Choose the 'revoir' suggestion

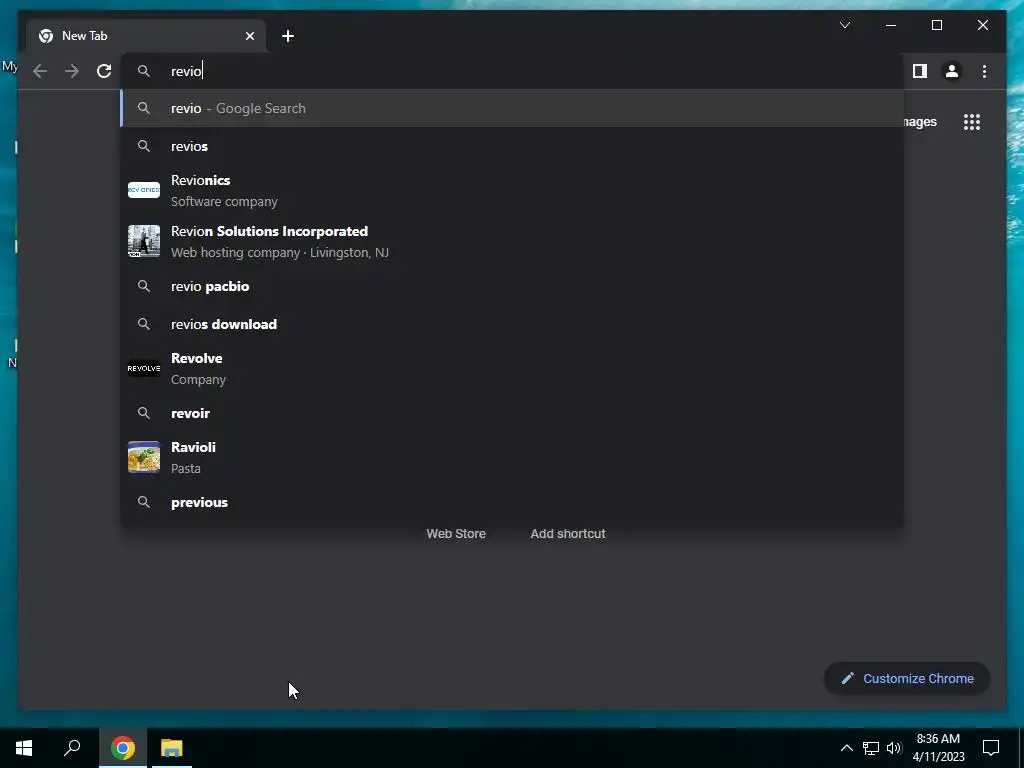(513, 413)
